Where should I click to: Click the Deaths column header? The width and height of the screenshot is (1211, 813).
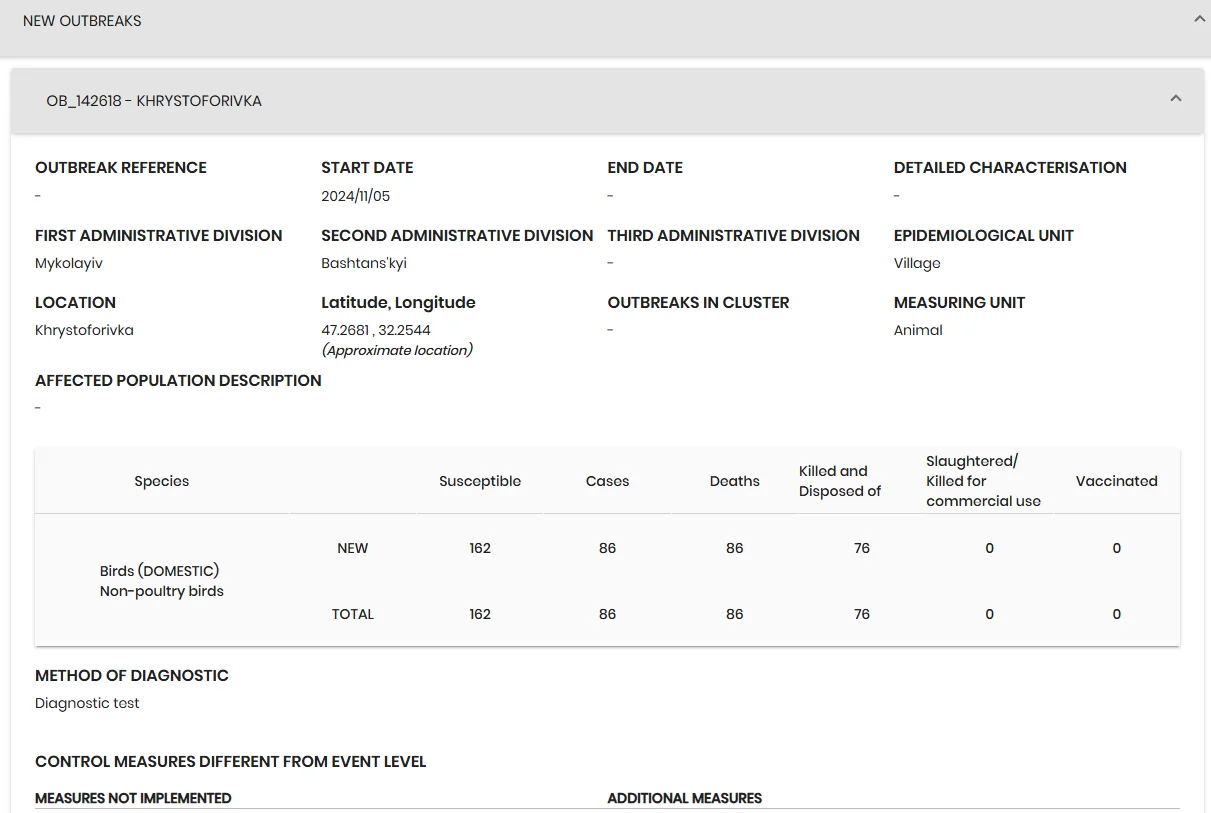[735, 481]
